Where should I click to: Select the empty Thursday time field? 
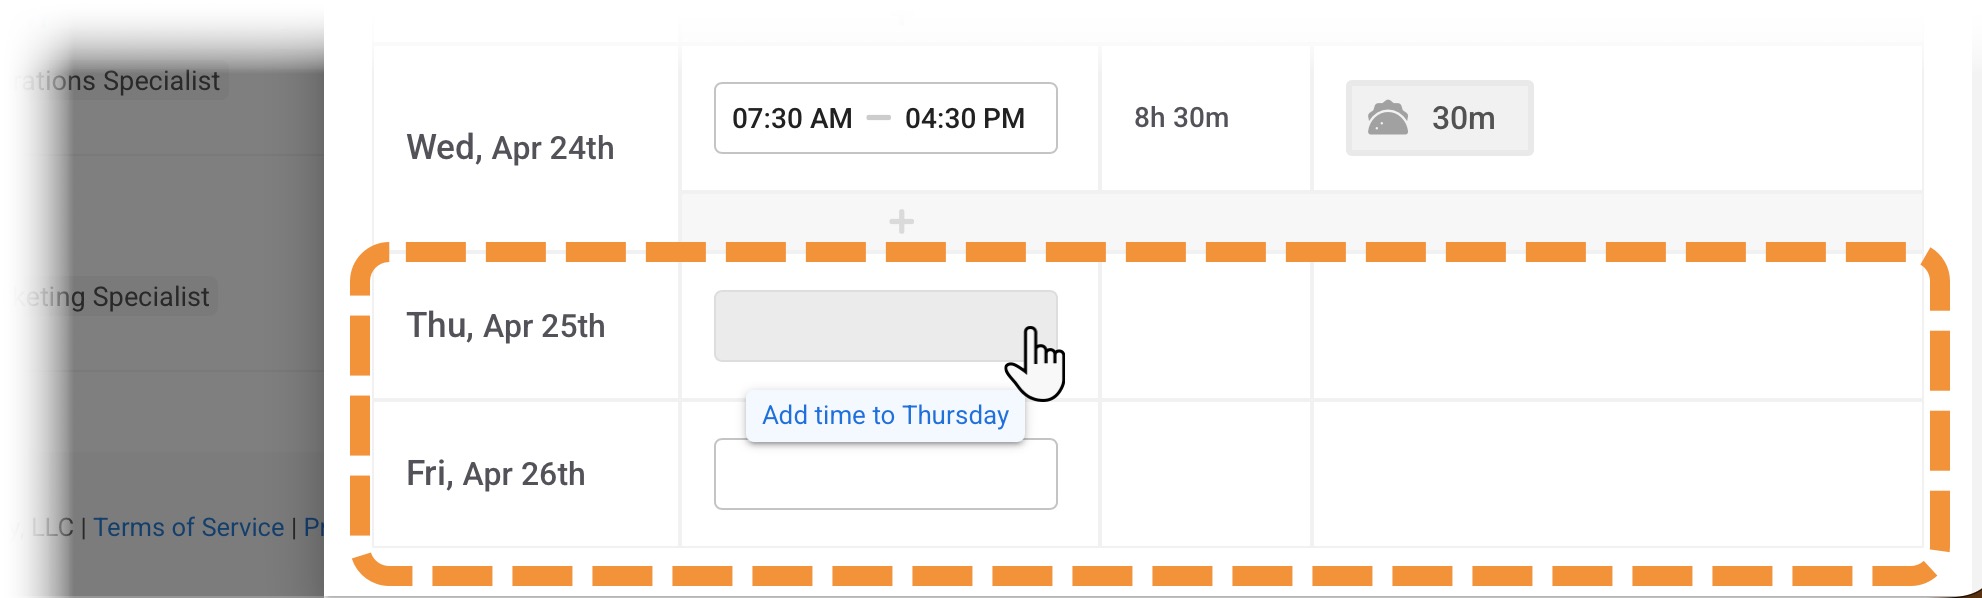885,326
